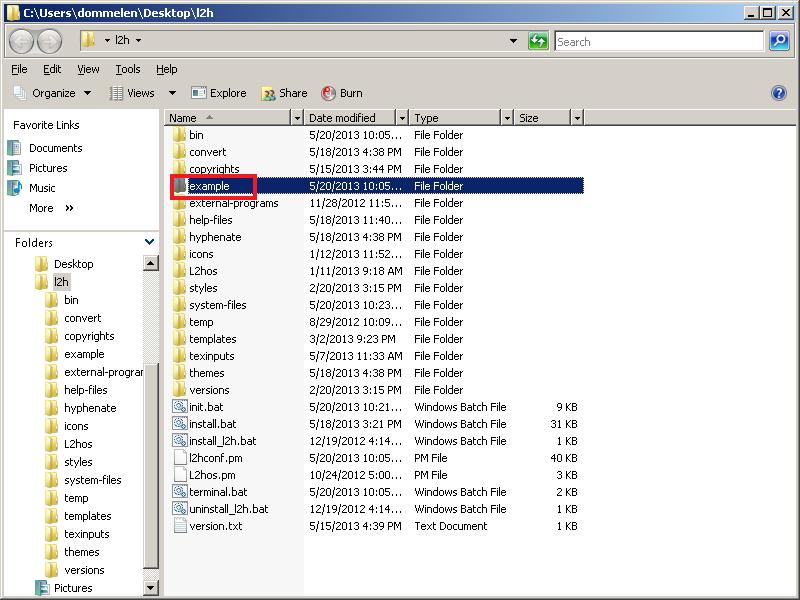Image resolution: width=800 pixels, height=600 pixels.
Task: Click inside the Search input field
Action: pyautogui.click(x=659, y=41)
